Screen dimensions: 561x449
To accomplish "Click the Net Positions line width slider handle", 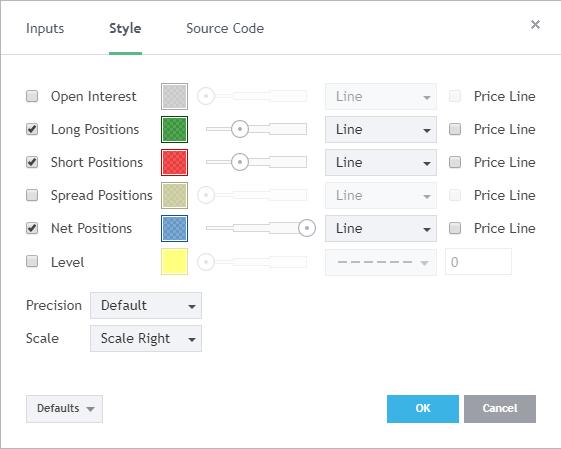I will 307,228.
